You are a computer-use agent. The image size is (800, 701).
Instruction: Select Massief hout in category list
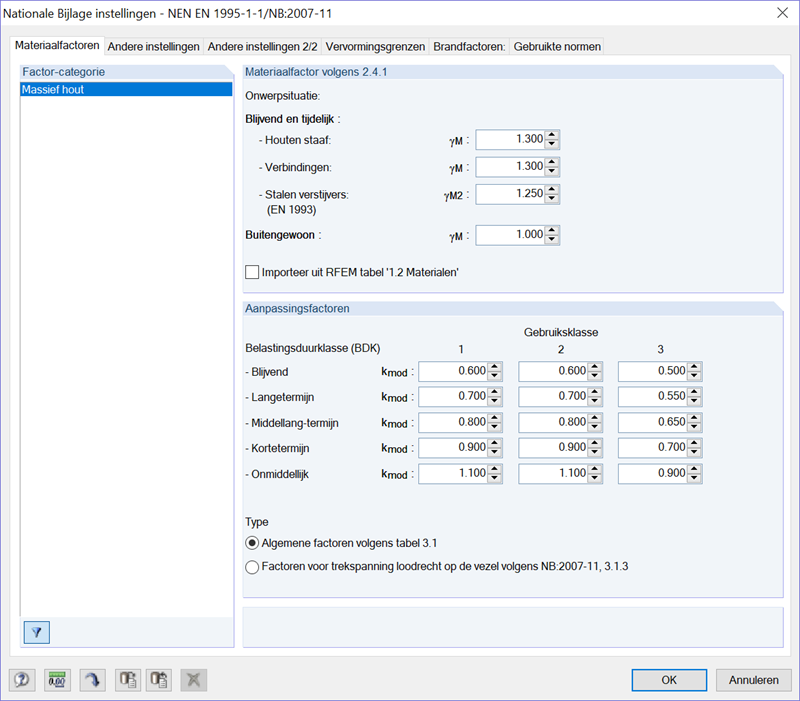[126, 89]
